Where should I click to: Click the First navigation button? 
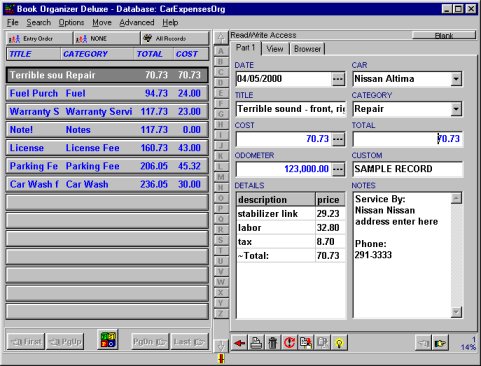click(x=26, y=342)
